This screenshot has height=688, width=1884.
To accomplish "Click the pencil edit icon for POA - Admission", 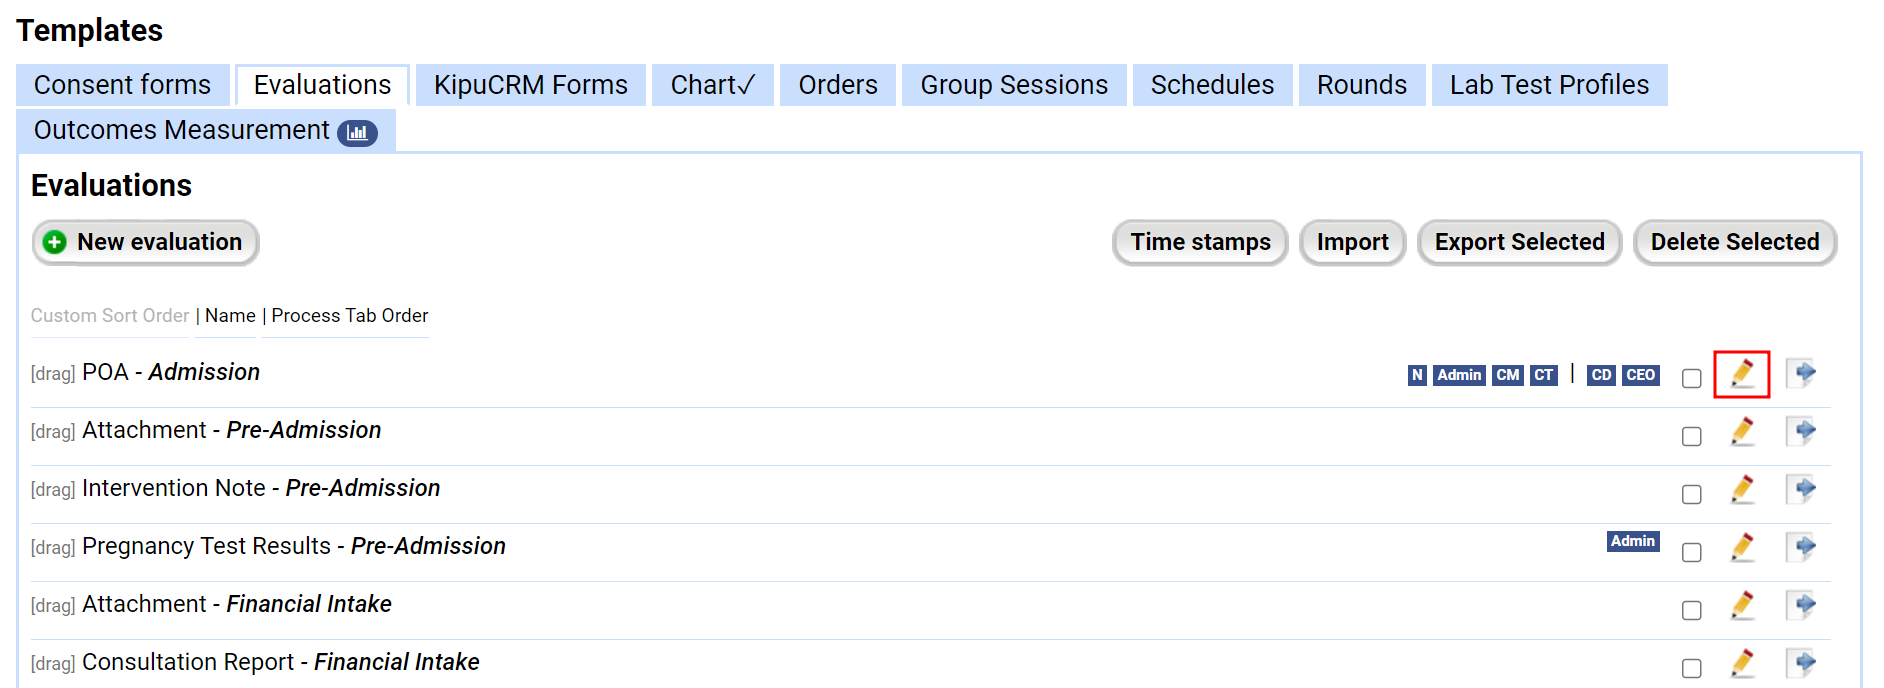I will coord(1742,374).
